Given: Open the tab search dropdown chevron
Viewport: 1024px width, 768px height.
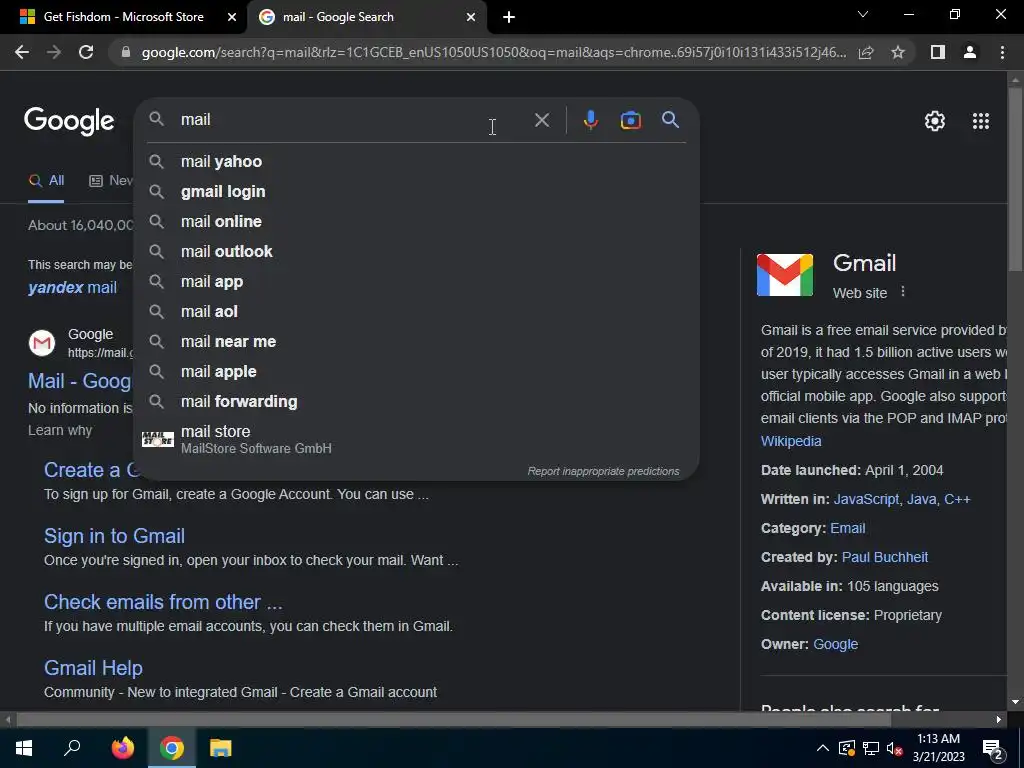Looking at the screenshot, I should [863, 14].
